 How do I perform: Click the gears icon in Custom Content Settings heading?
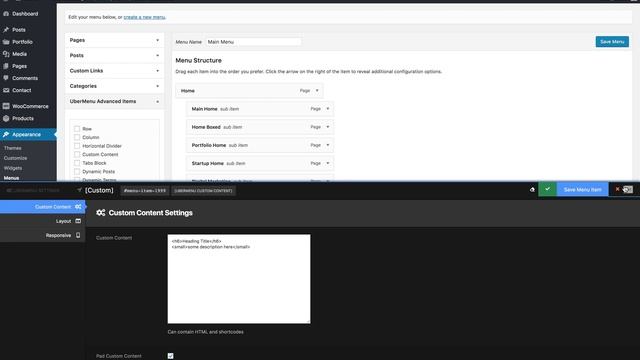click(x=100, y=213)
